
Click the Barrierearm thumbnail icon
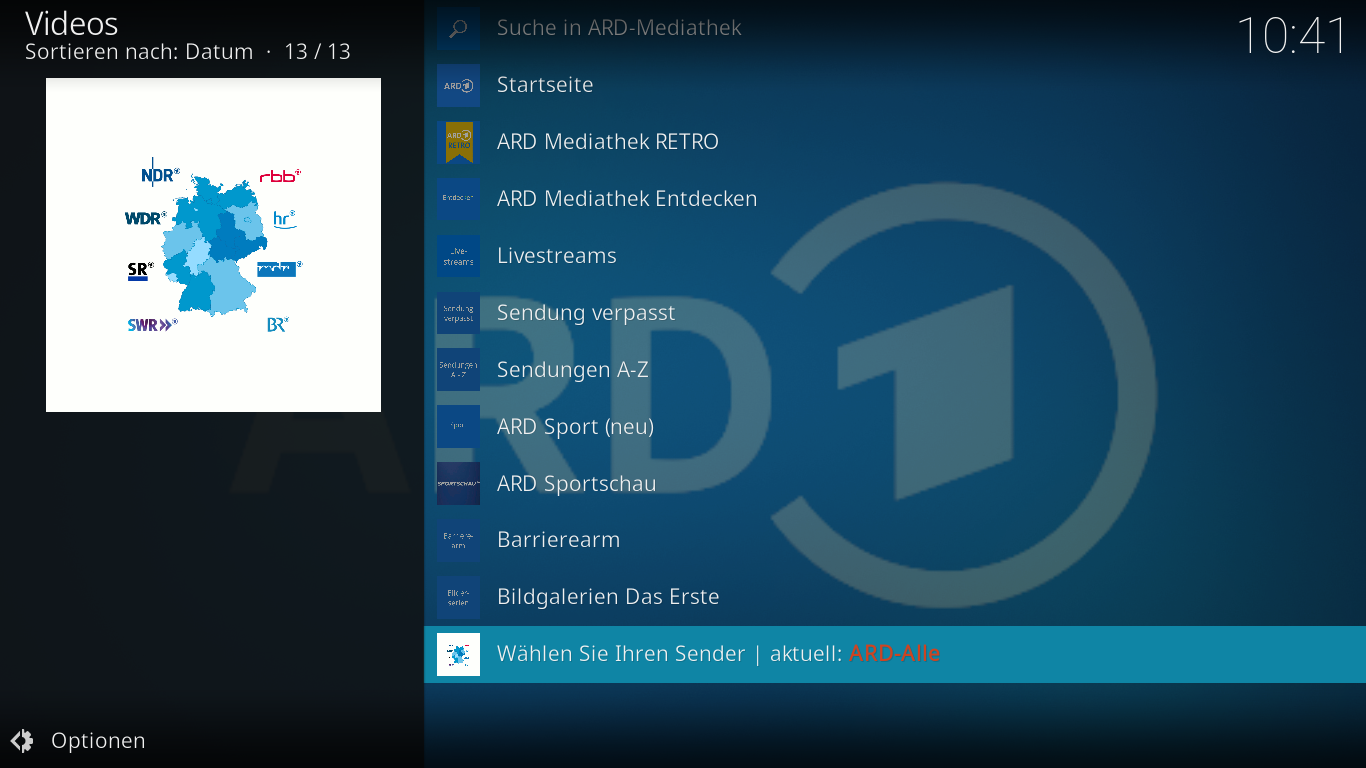pyautogui.click(x=458, y=540)
